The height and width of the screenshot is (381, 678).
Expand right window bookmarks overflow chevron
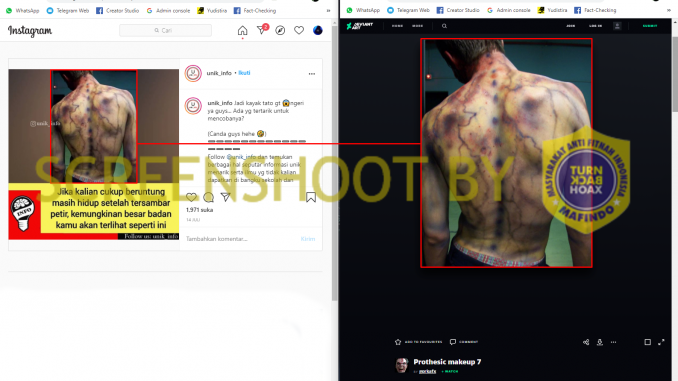pyautogui.click(x=669, y=10)
